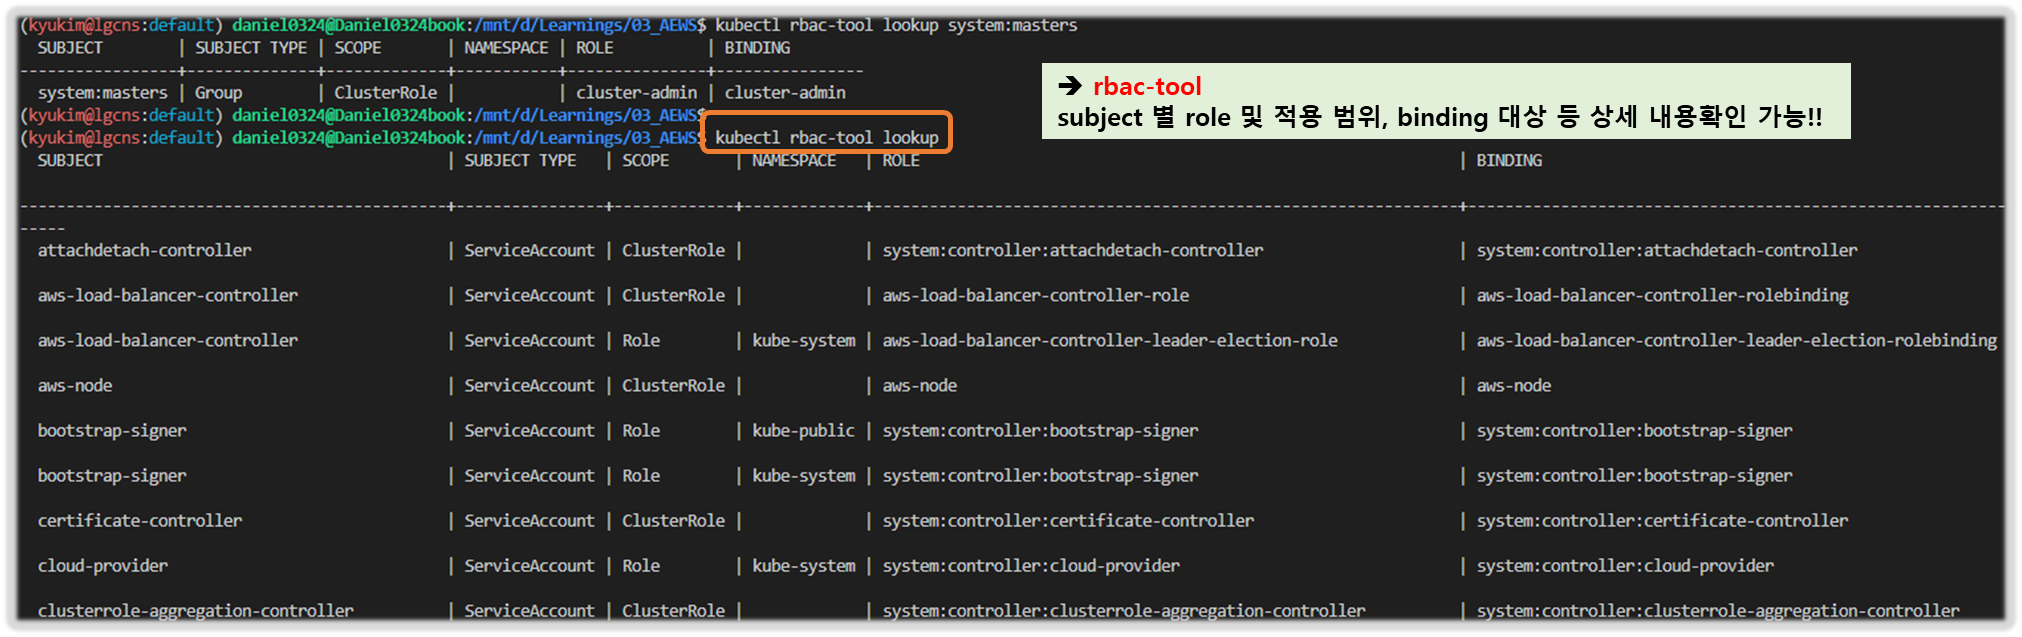The width and height of the screenshot is (2022, 637).
Task: Click the SUBJECT header of the second table
Action: click(70, 160)
